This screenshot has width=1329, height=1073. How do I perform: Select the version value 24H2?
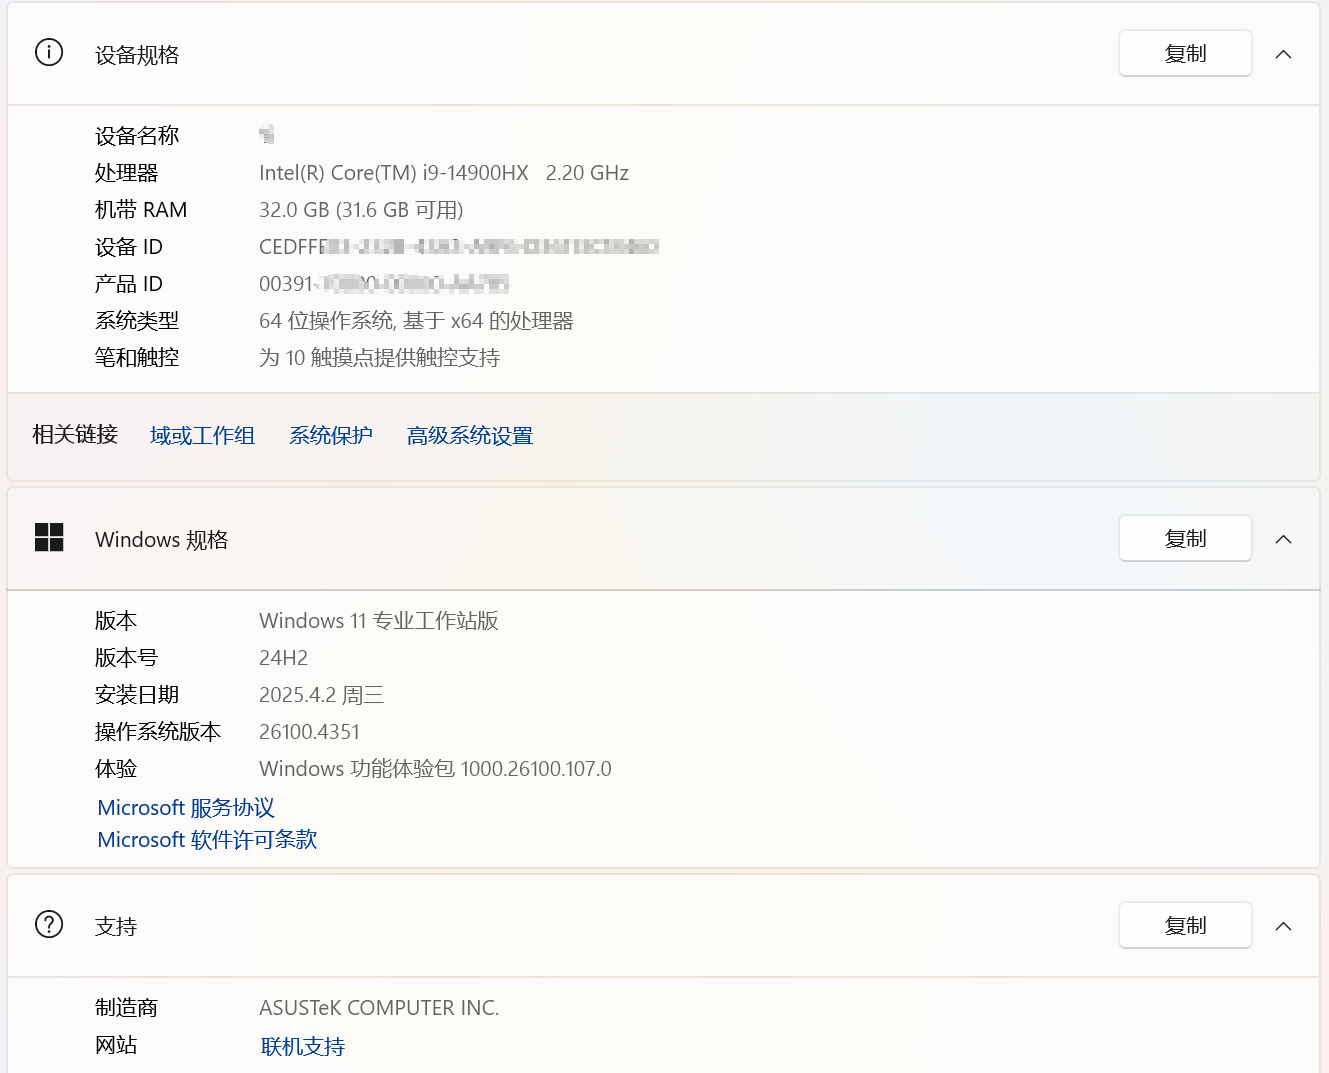tap(283, 658)
